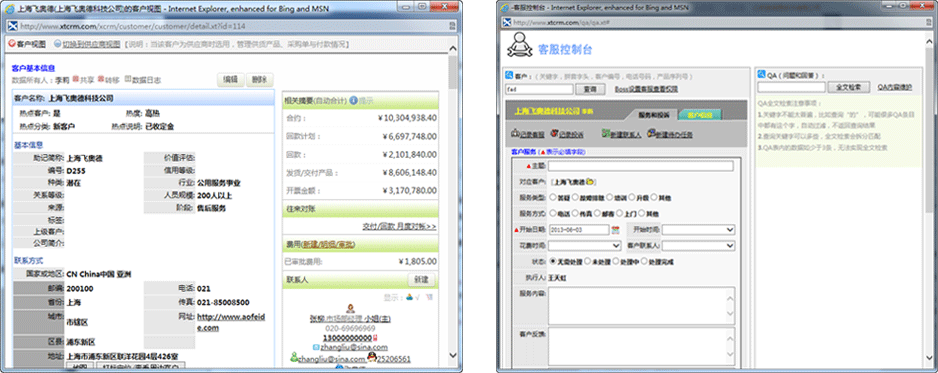Expand the 花费时间 dropdown
The height and width of the screenshot is (373, 938).
click(585, 245)
